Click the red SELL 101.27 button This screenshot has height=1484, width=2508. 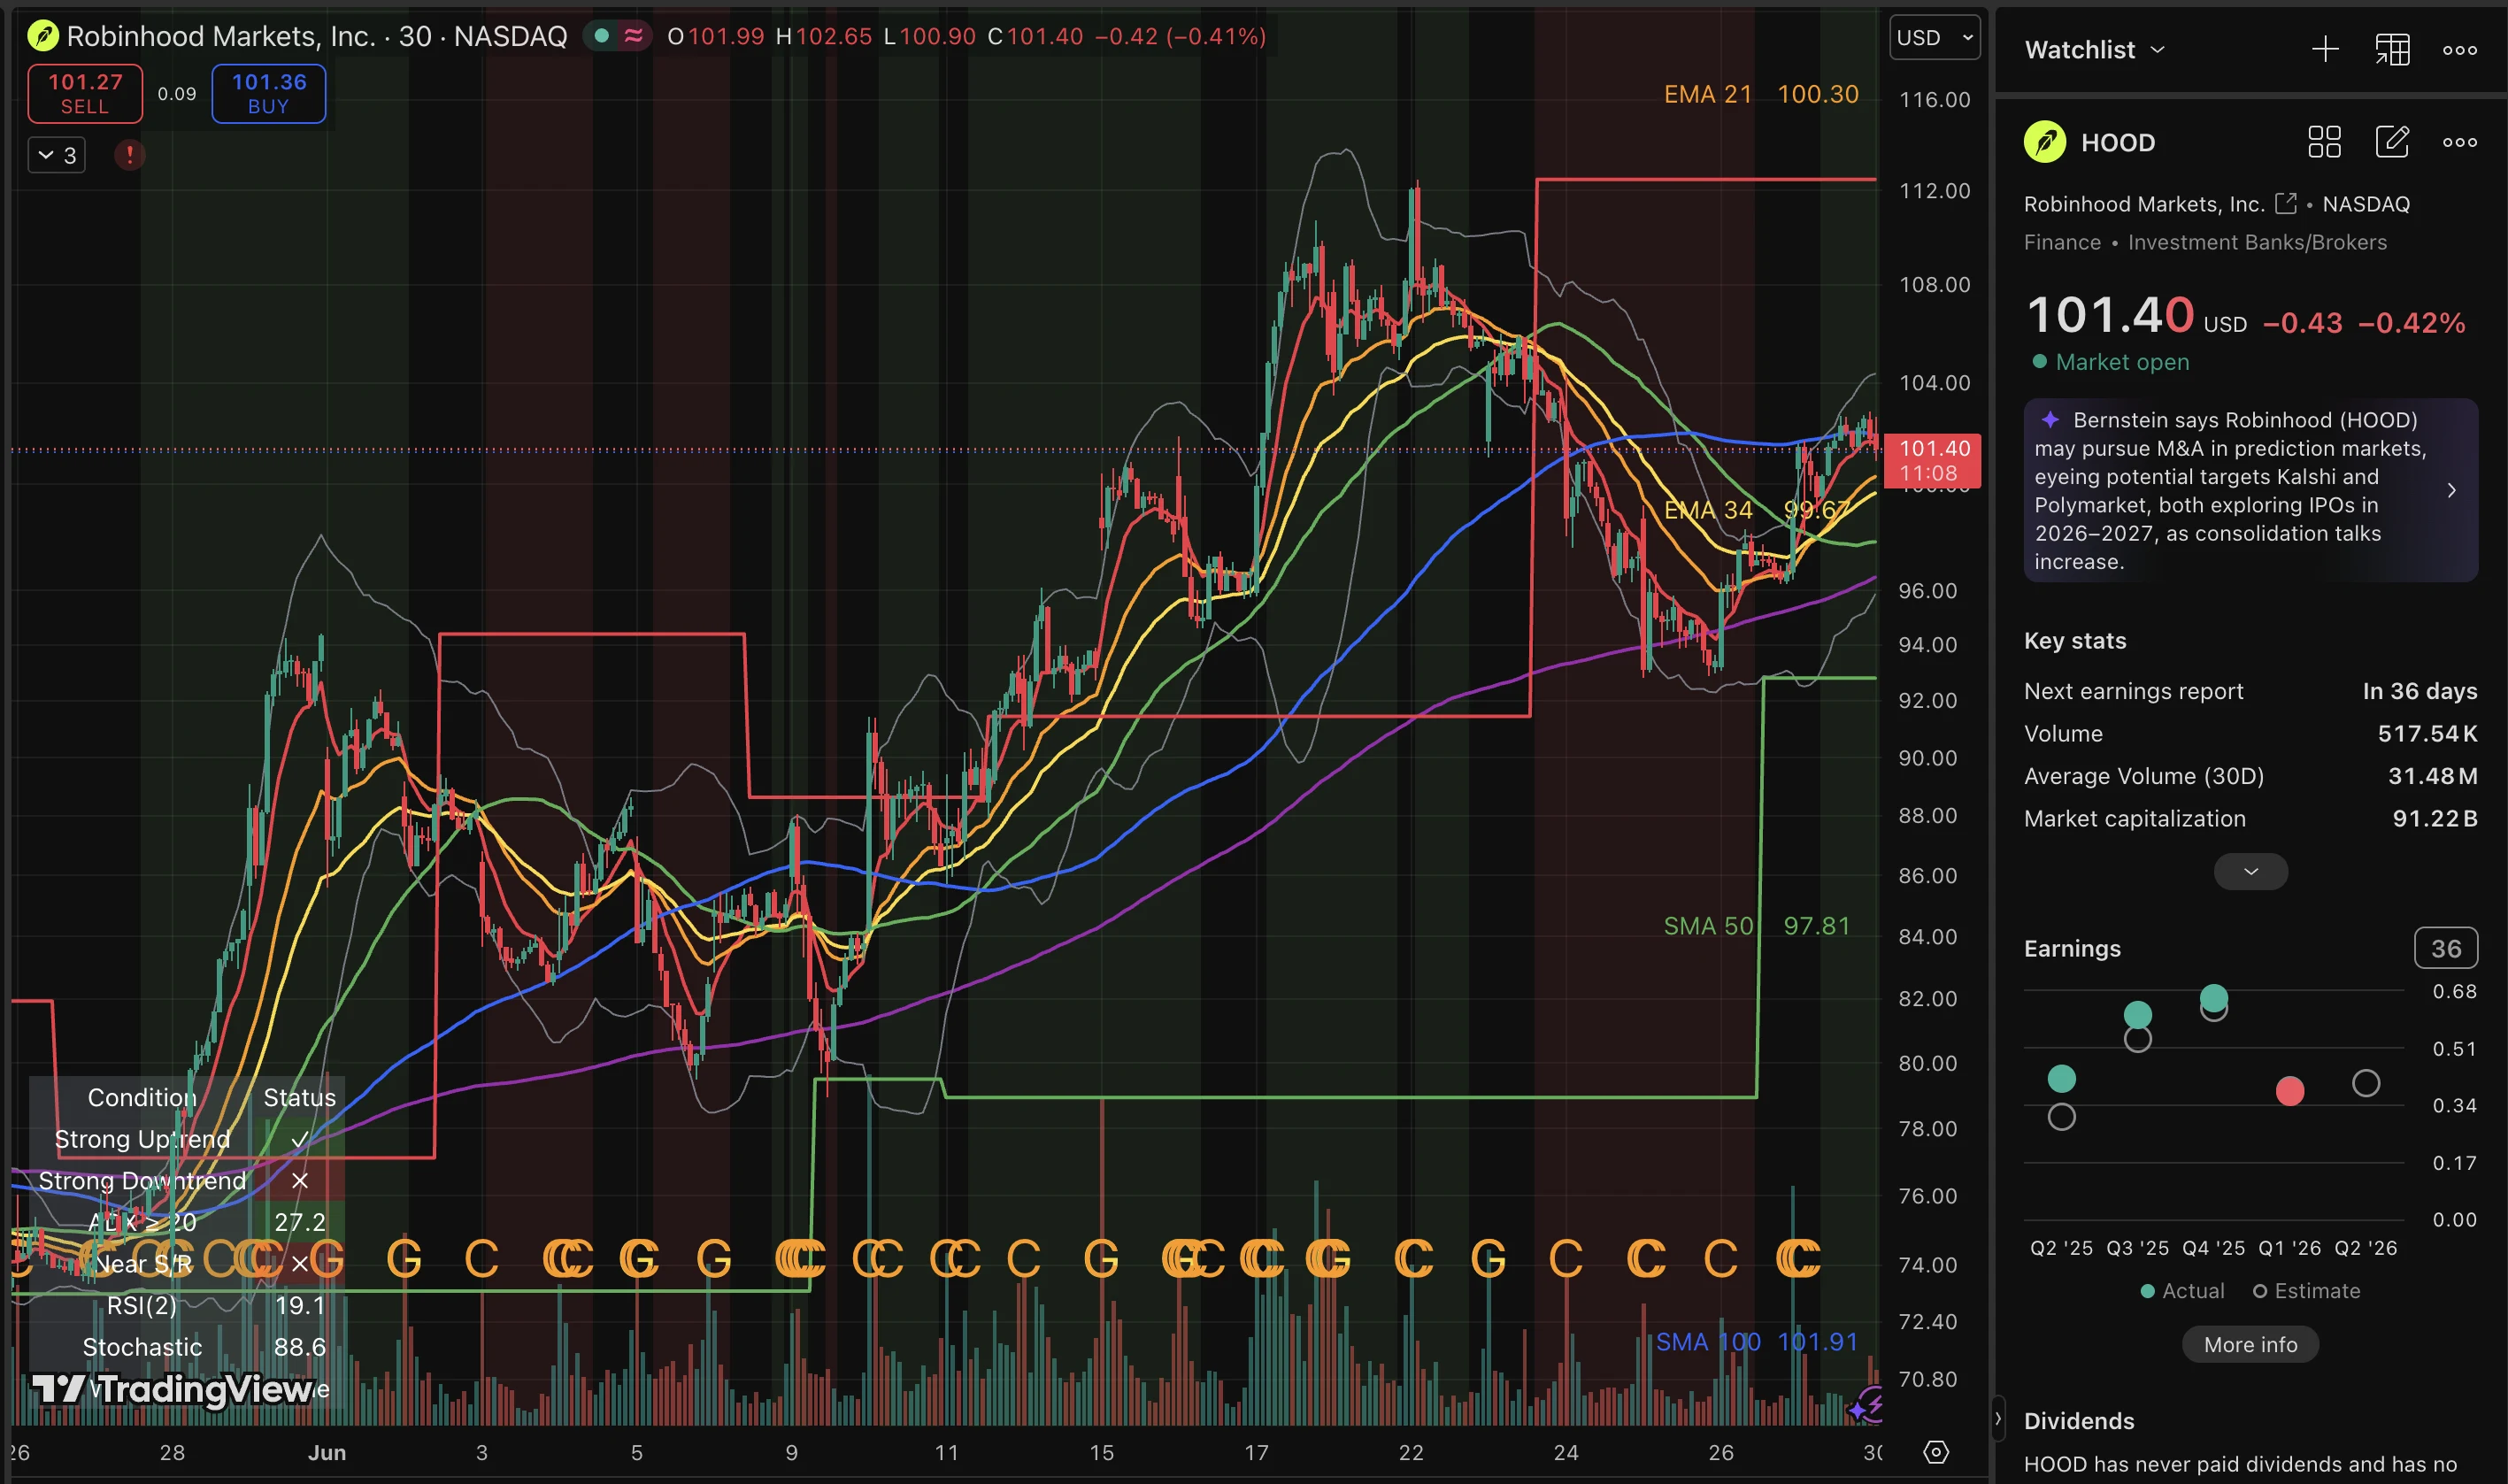coord(85,94)
